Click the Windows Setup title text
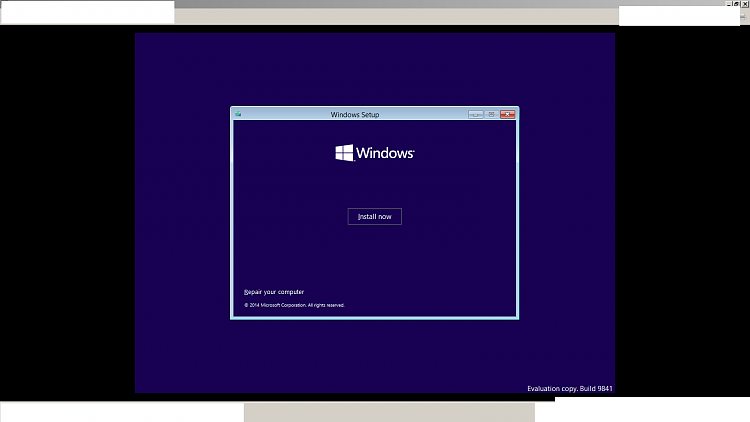This screenshot has width=750, height=422. coord(355,115)
